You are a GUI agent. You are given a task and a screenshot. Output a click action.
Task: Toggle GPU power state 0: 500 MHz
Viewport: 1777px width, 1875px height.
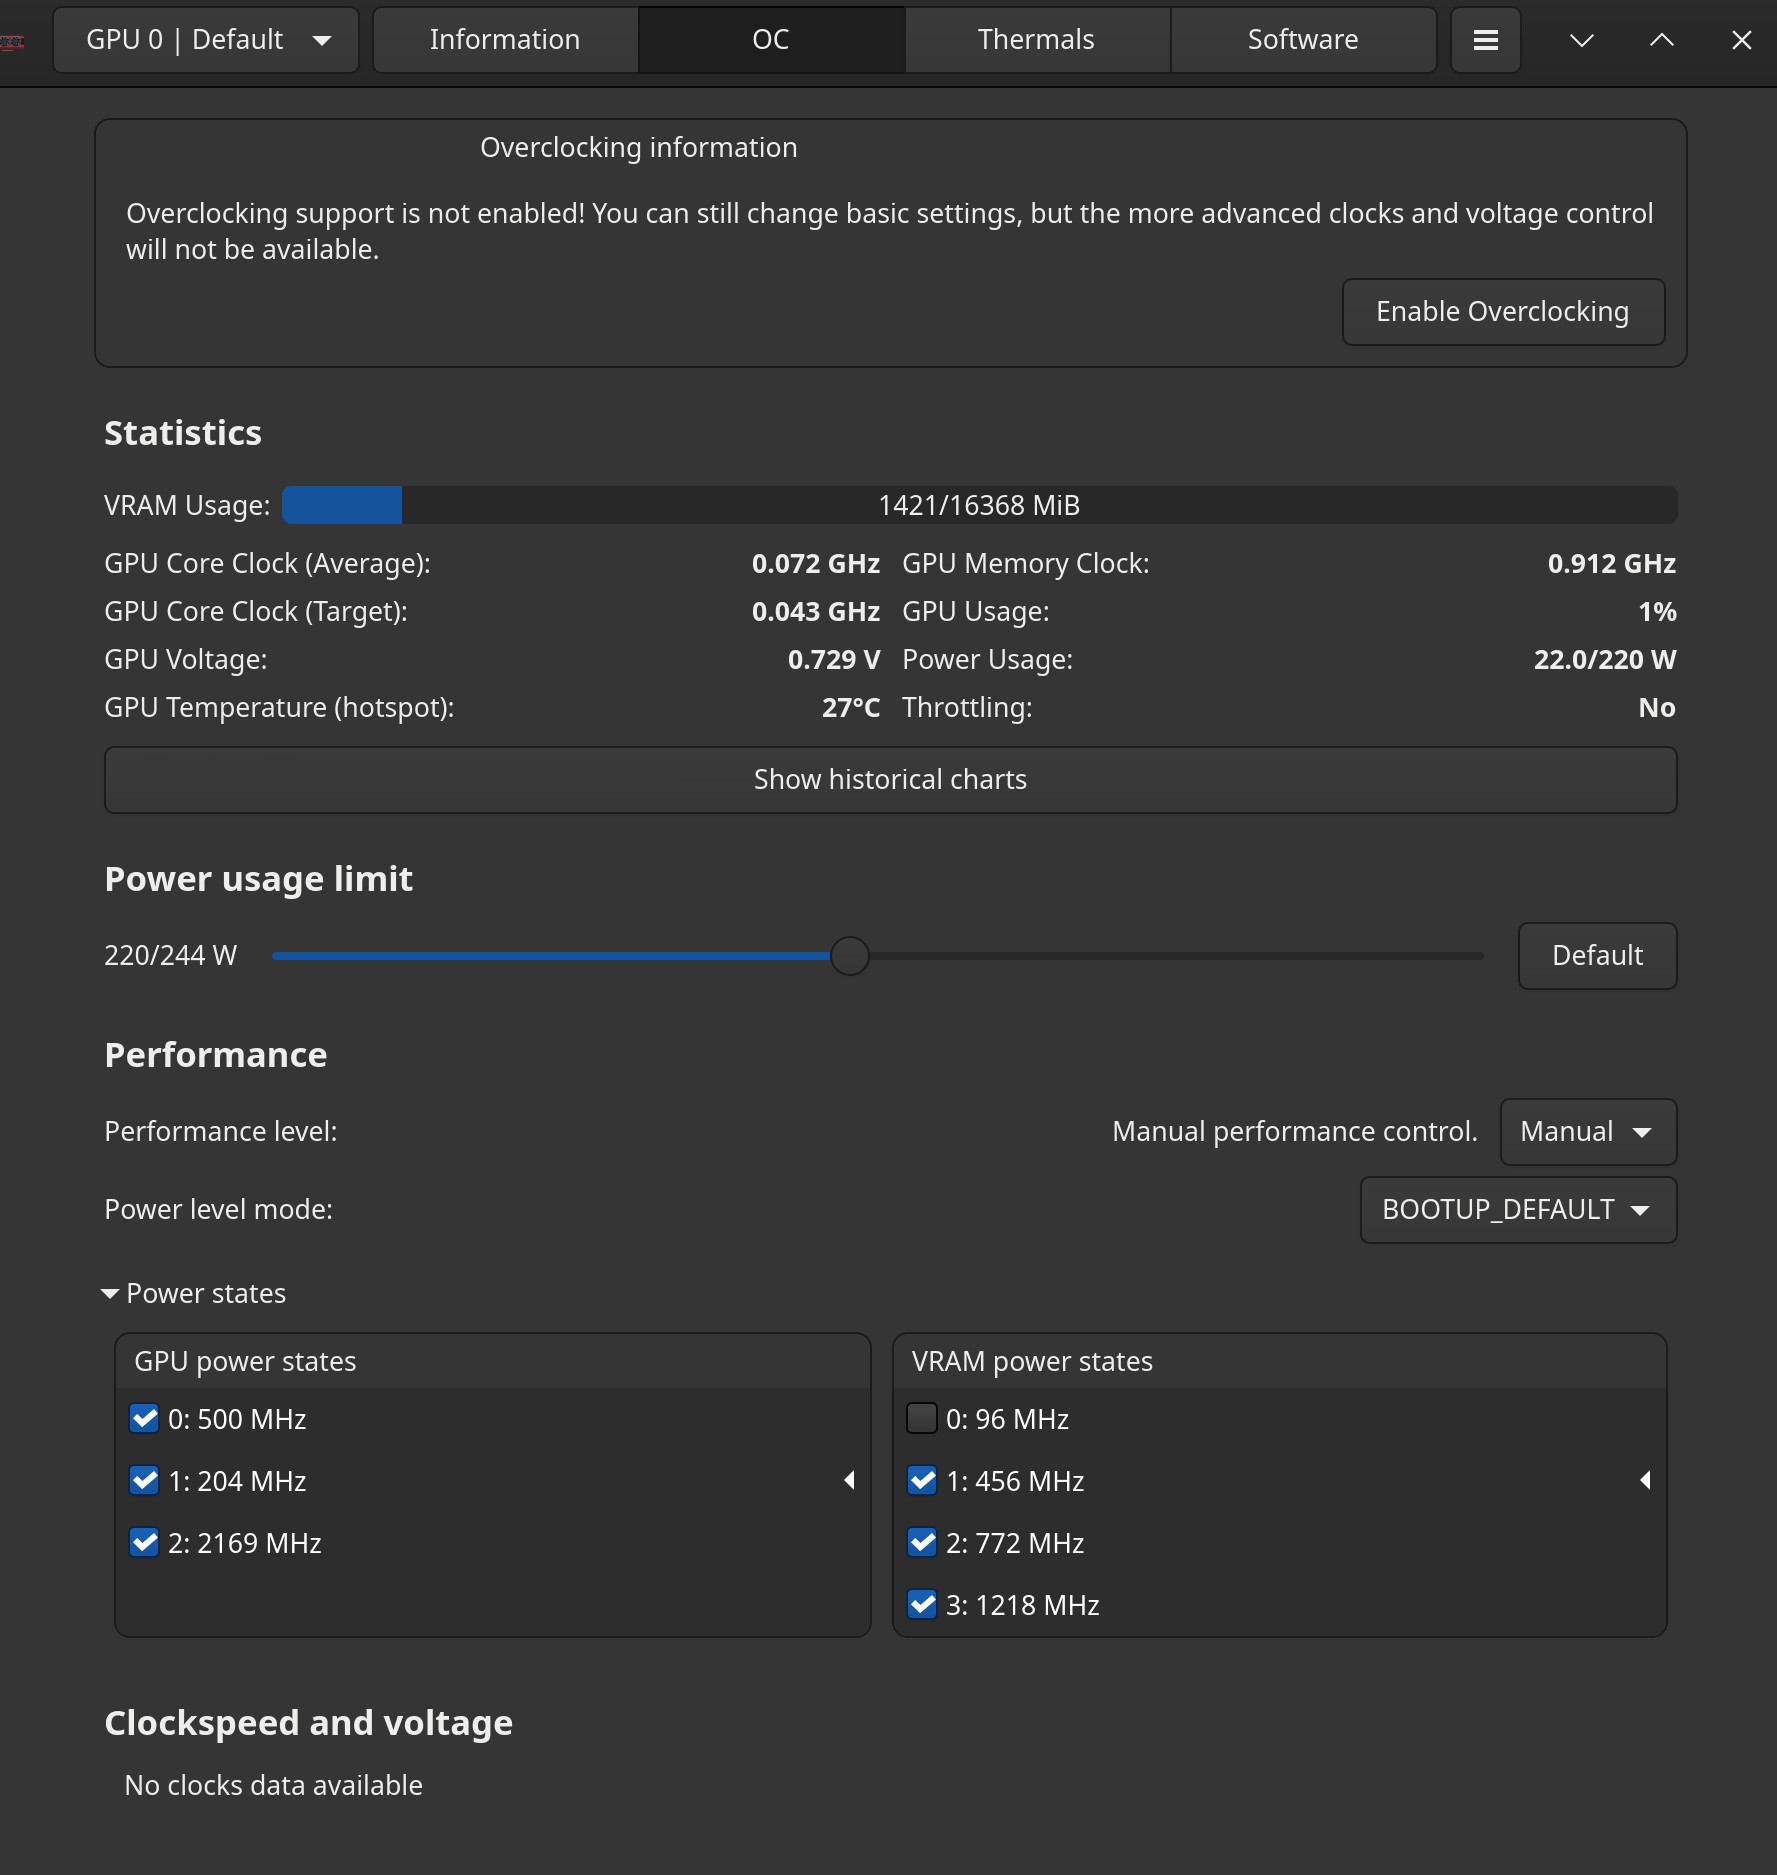(145, 1419)
